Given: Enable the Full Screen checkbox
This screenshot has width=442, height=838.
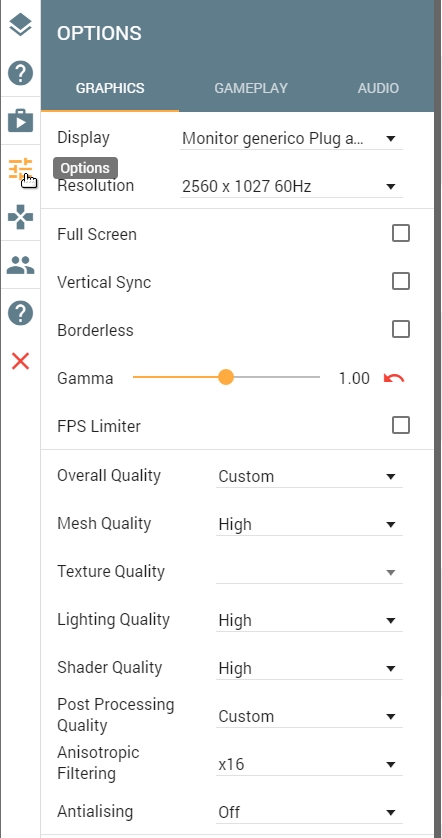Looking at the screenshot, I should coord(401,234).
